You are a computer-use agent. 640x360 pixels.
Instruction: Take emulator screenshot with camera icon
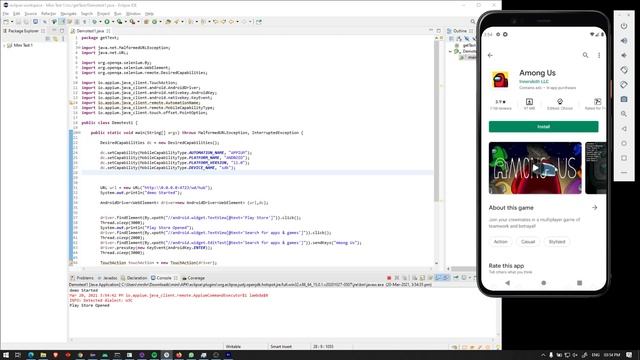tap(624, 99)
